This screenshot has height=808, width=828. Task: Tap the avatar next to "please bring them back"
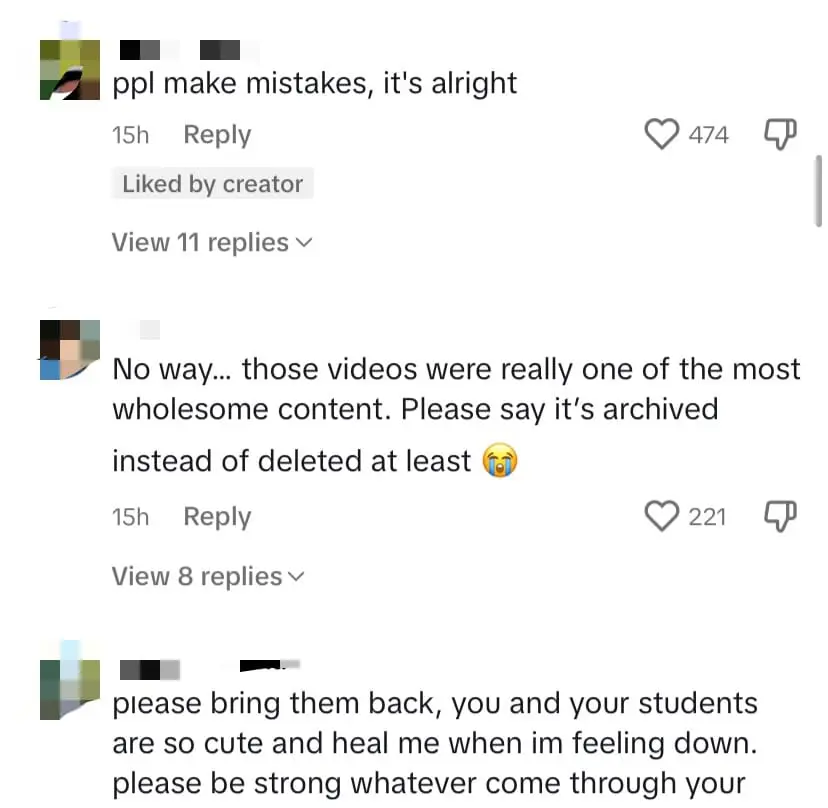[70, 680]
